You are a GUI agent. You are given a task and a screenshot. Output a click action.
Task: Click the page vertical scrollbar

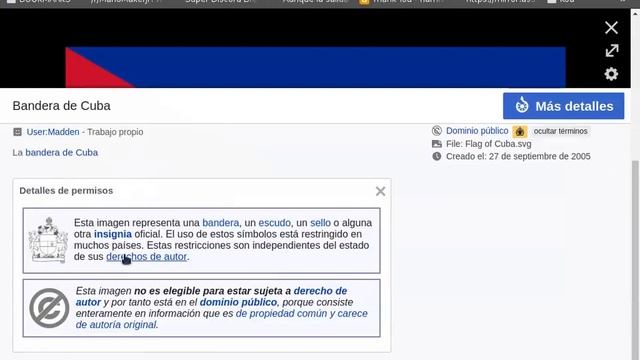(x=635, y=260)
